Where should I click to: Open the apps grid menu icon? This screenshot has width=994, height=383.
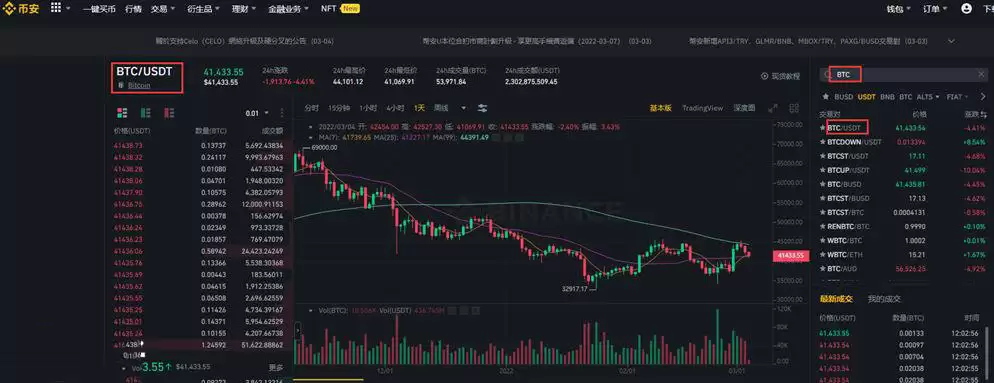tap(56, 8)
